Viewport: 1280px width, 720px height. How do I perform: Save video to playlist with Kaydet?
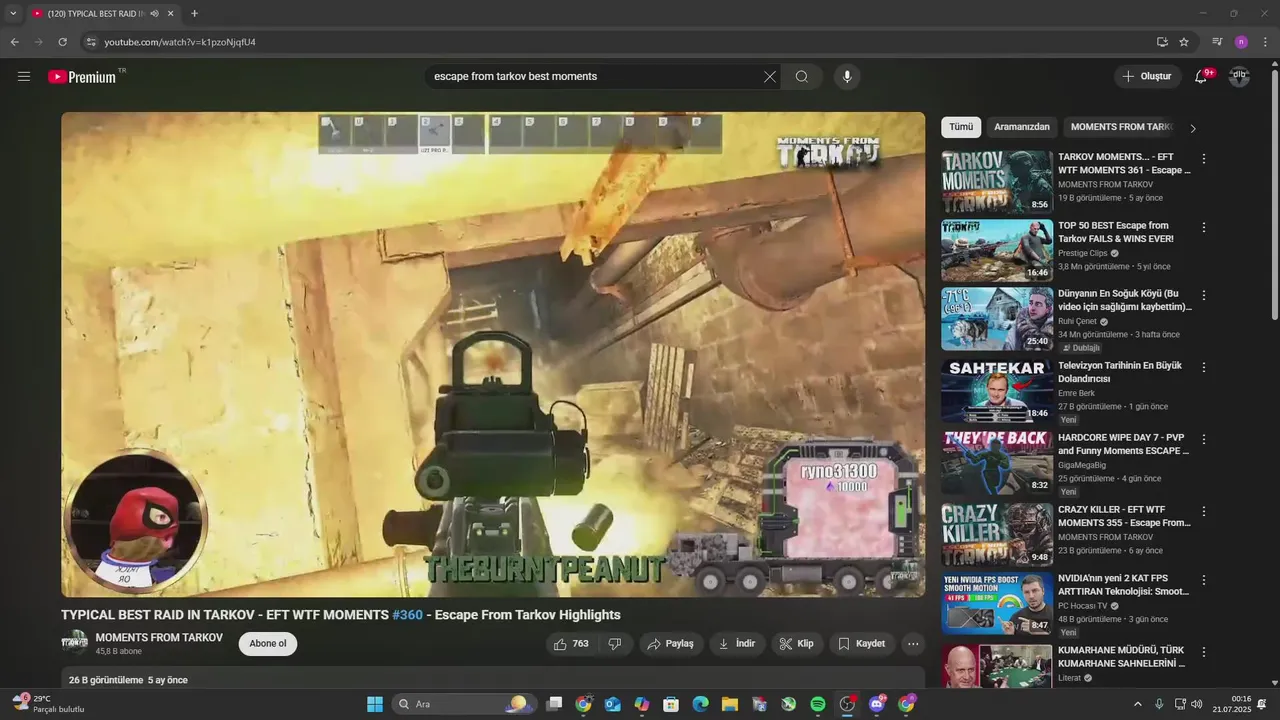[x=862, y=644]
